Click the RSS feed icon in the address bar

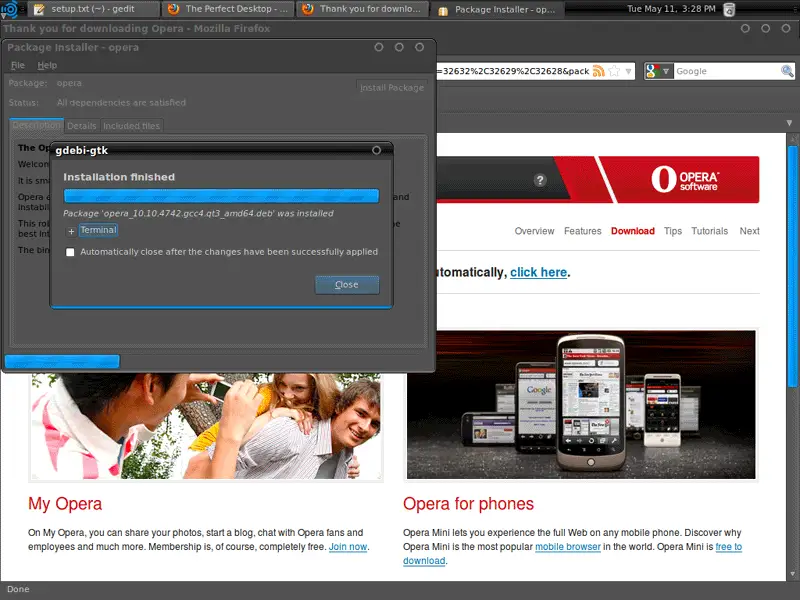[598, 71]
